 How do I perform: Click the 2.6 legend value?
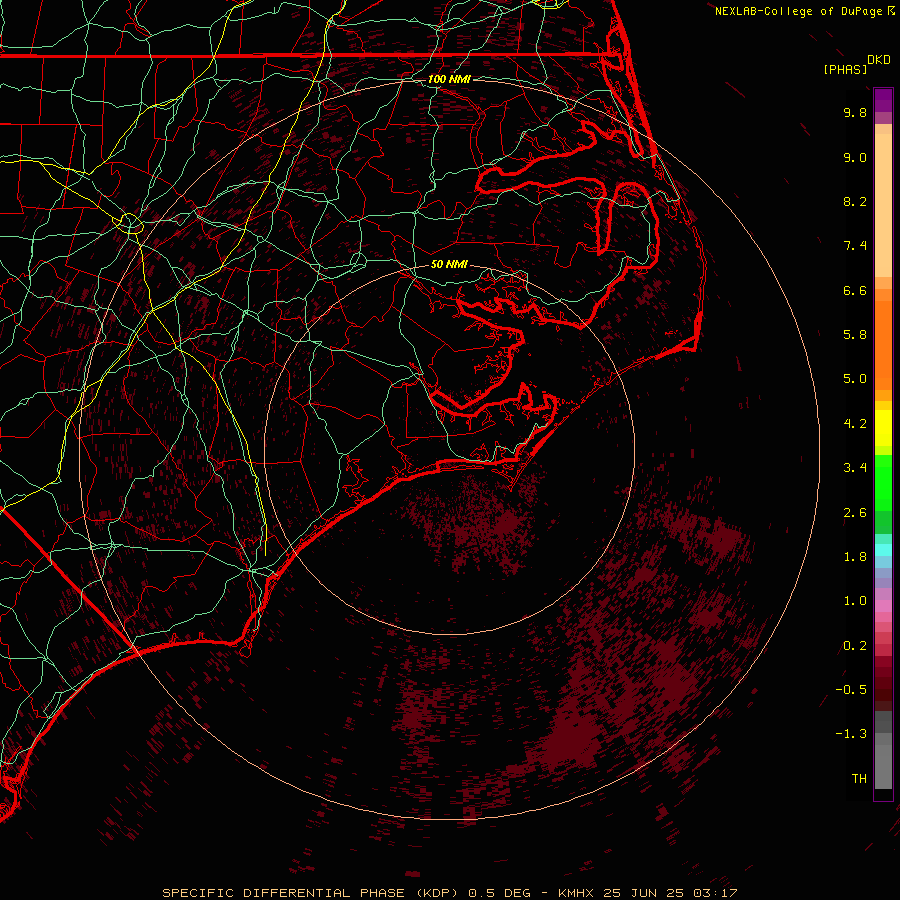point(855,513)
